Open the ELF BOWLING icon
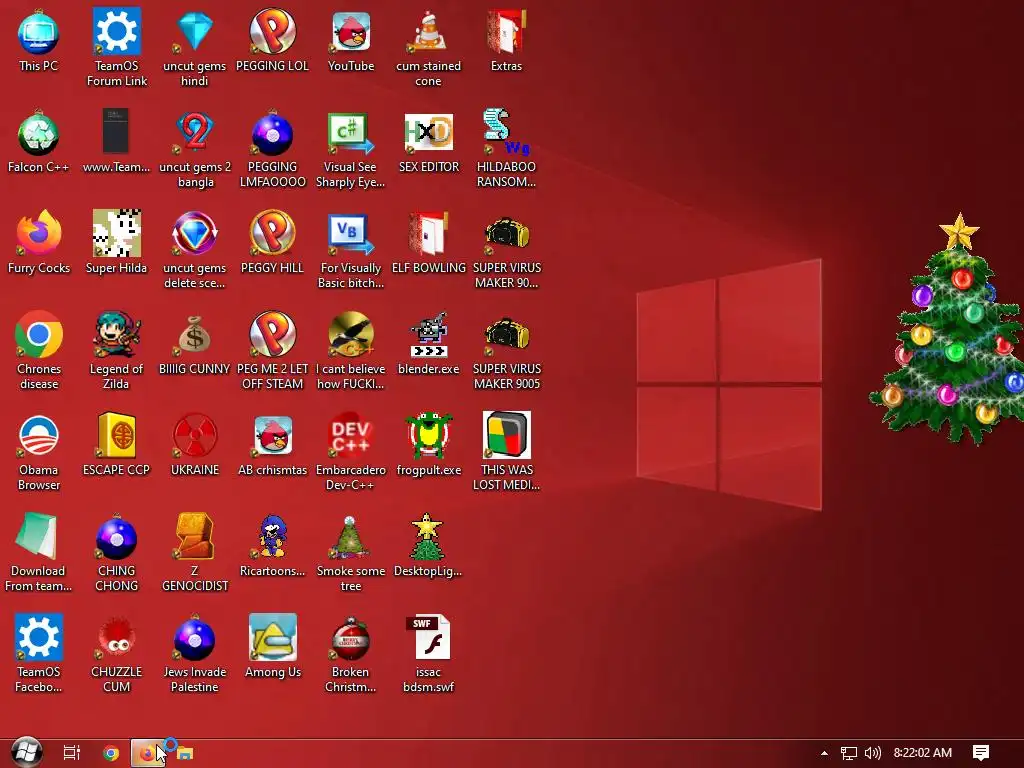This screenshot has width=1024, height=768. [x=428, y=242]
